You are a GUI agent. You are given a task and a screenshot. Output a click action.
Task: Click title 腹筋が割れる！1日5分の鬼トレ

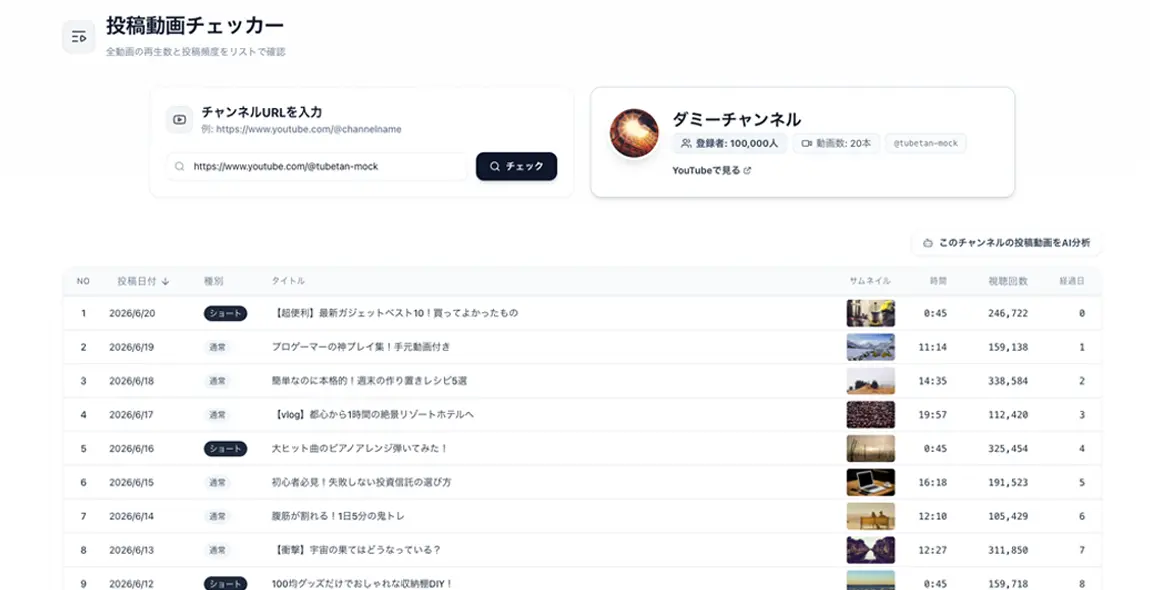tap(338, 517)
